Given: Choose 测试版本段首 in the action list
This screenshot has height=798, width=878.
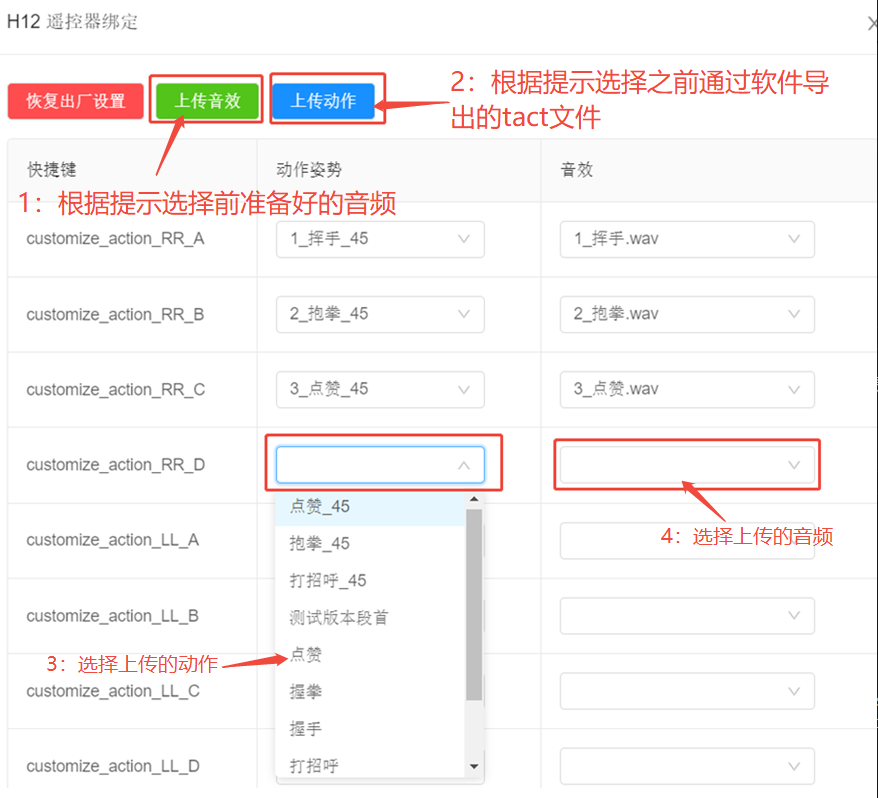Looking at the screenshot, I should coord(338,618).
